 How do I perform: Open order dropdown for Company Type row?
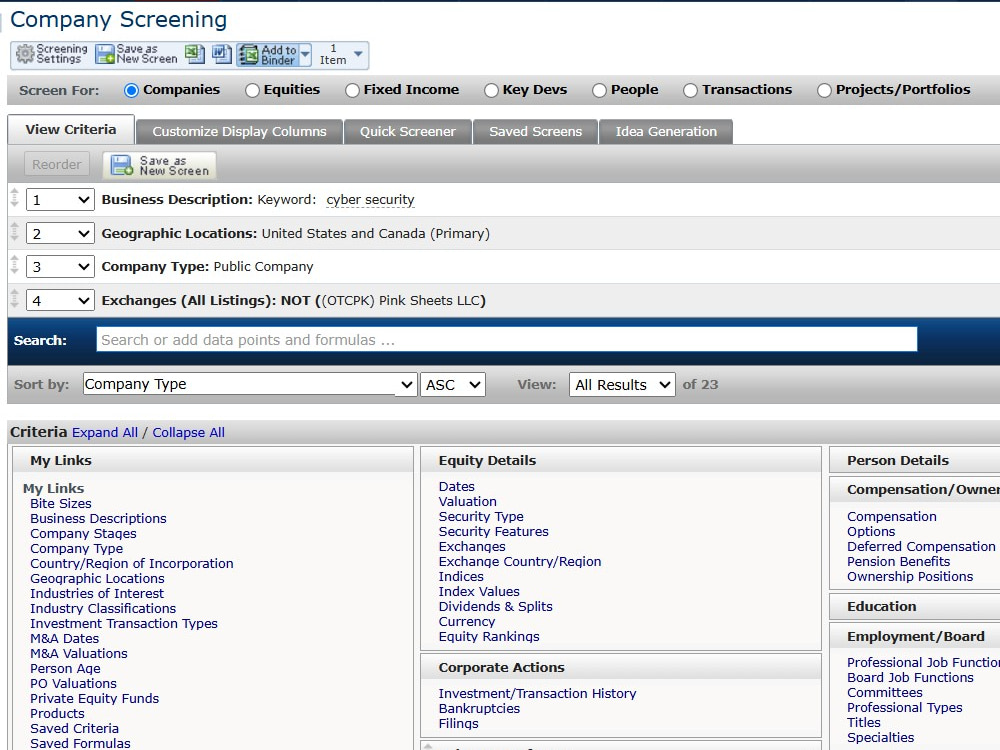[x=60, y=267]
